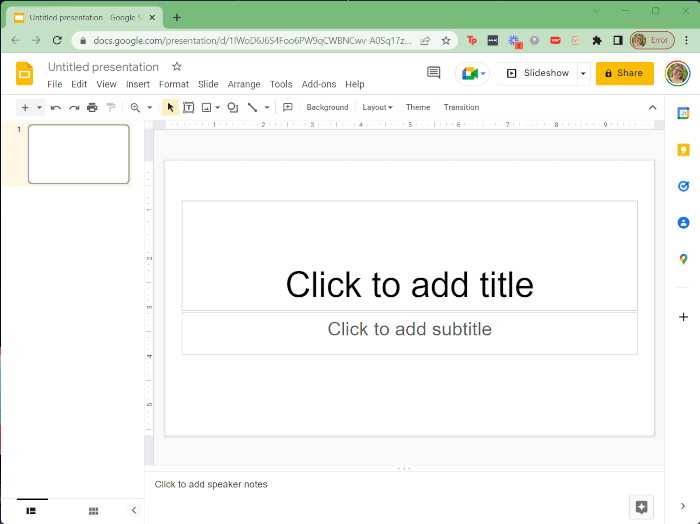Open Google Tasks side panel
Screen dimensions: 700x524
click(x=683, y=186)
